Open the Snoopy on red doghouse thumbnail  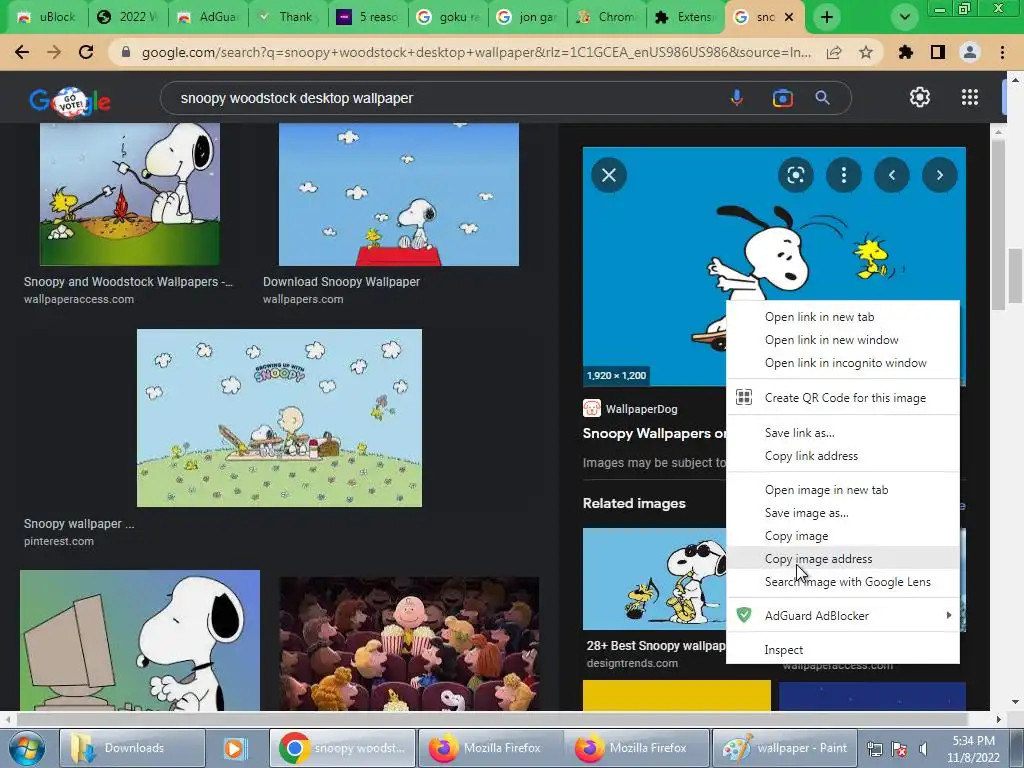(x=399, y=194)
